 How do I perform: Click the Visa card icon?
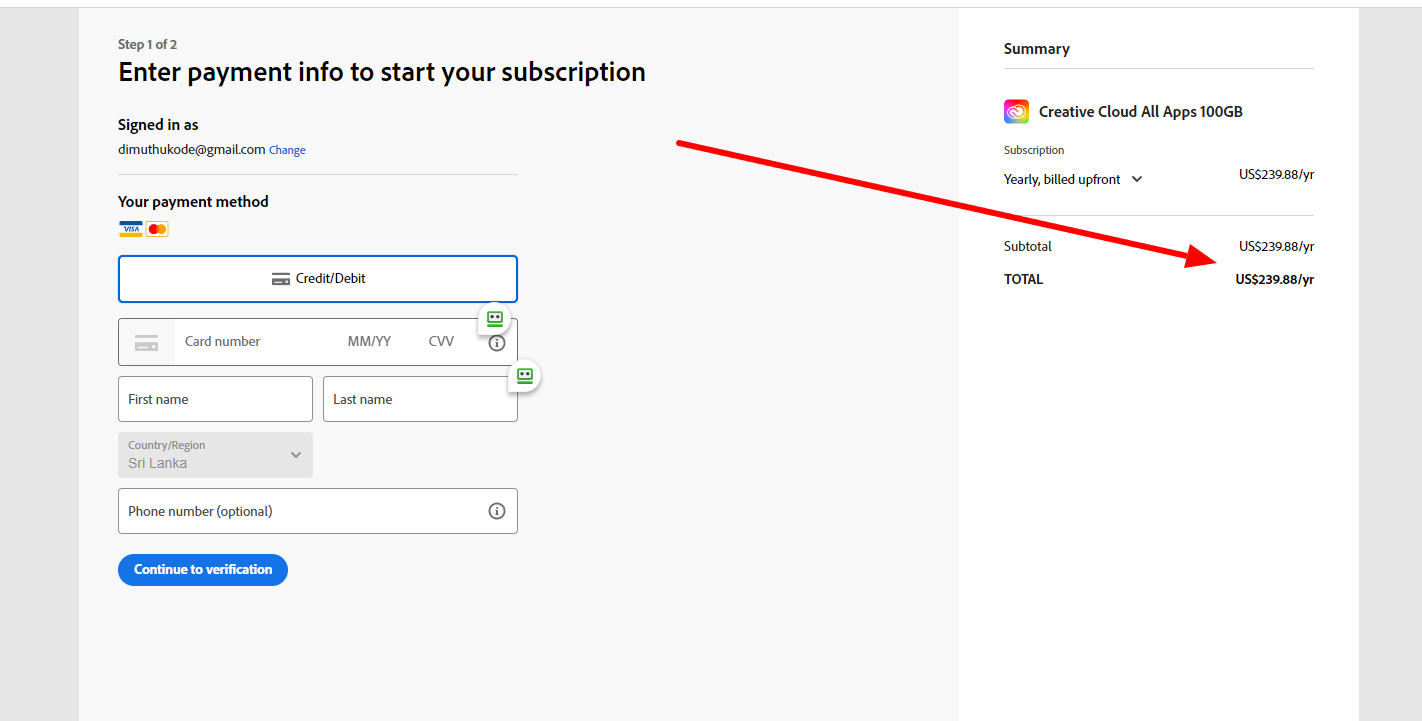131,229
